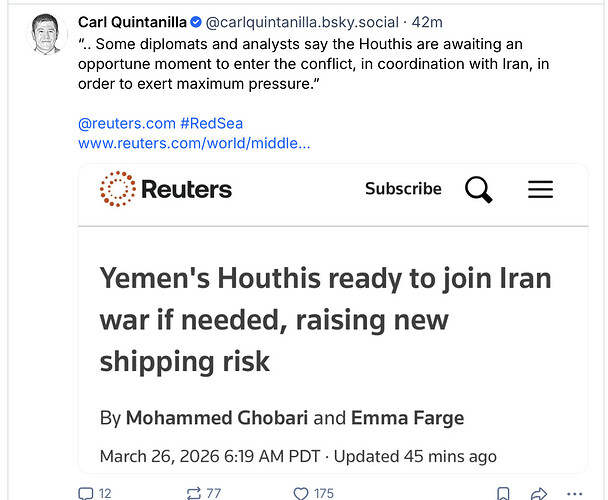Repost using the repost arrows icon
Viewport: 608px width, 500px height.
click(x=194, y=493)
